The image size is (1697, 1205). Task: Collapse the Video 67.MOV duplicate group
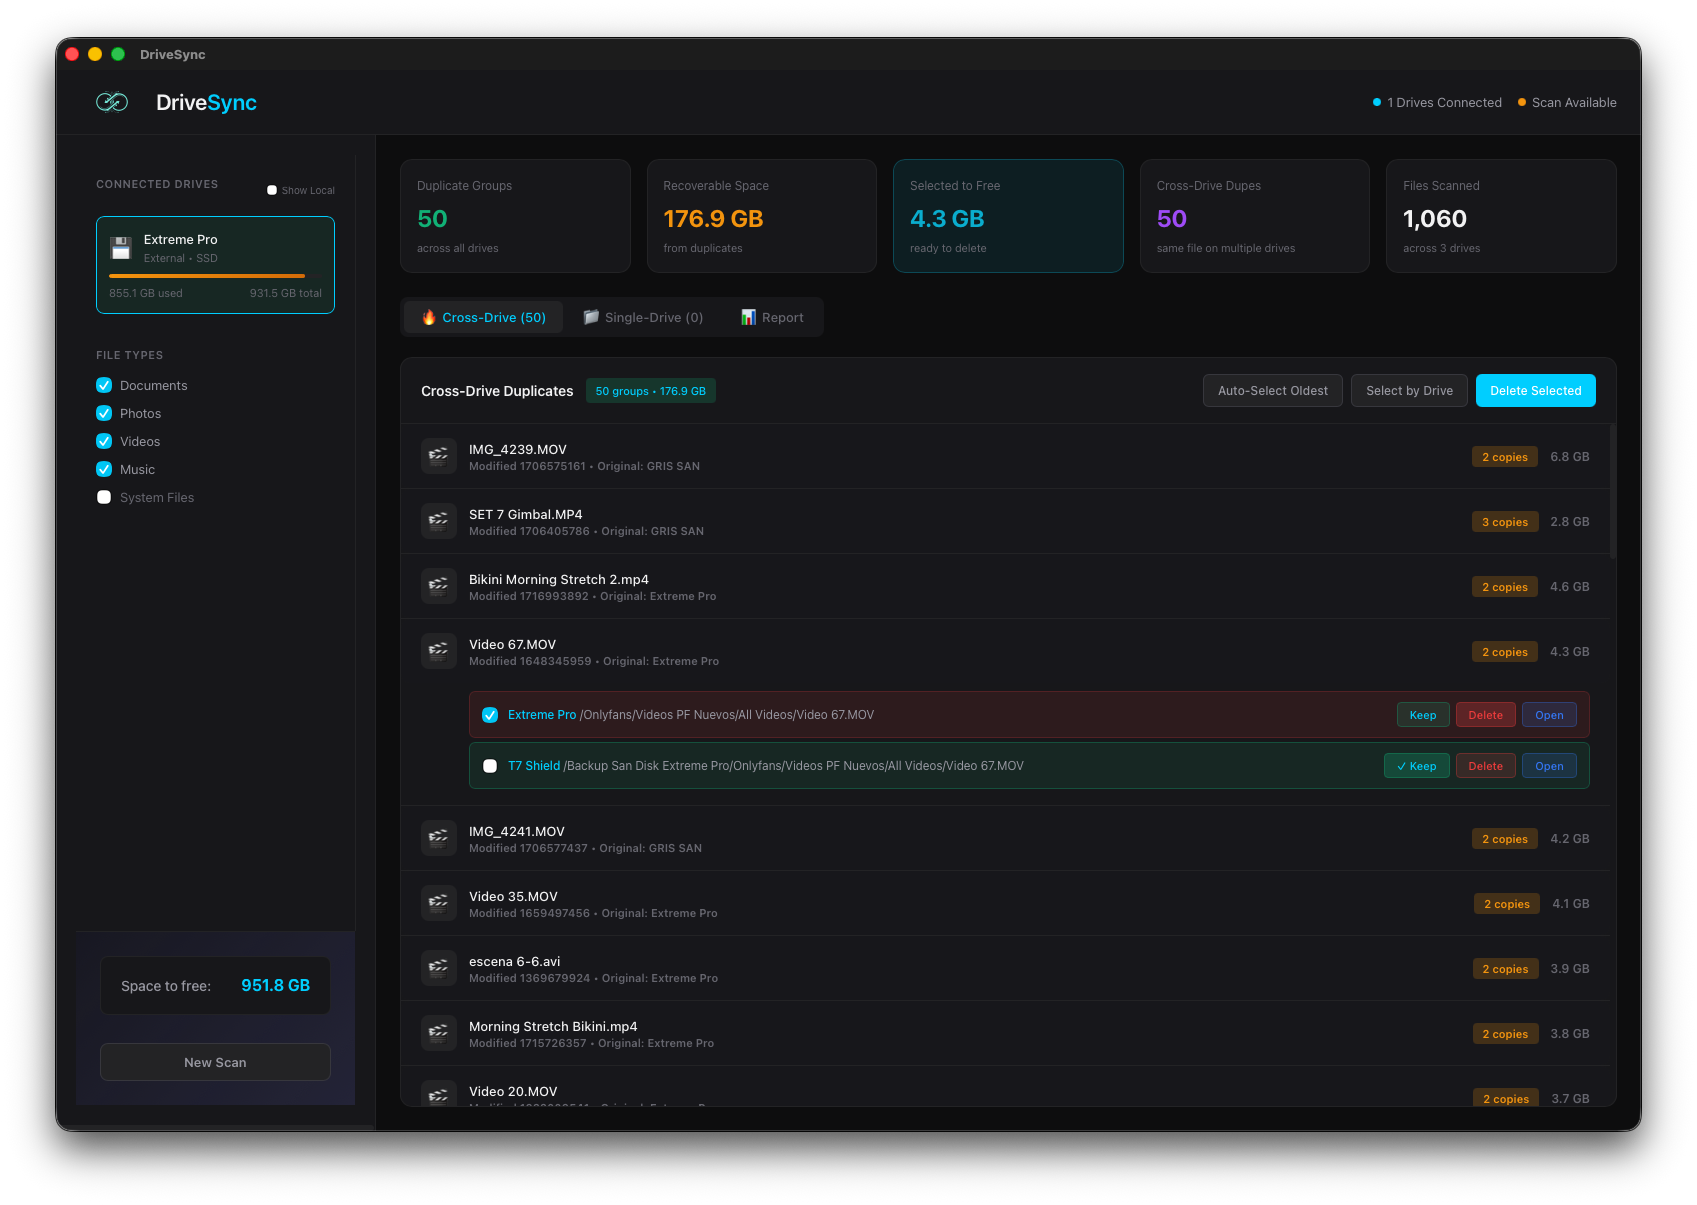click(900, 651)
